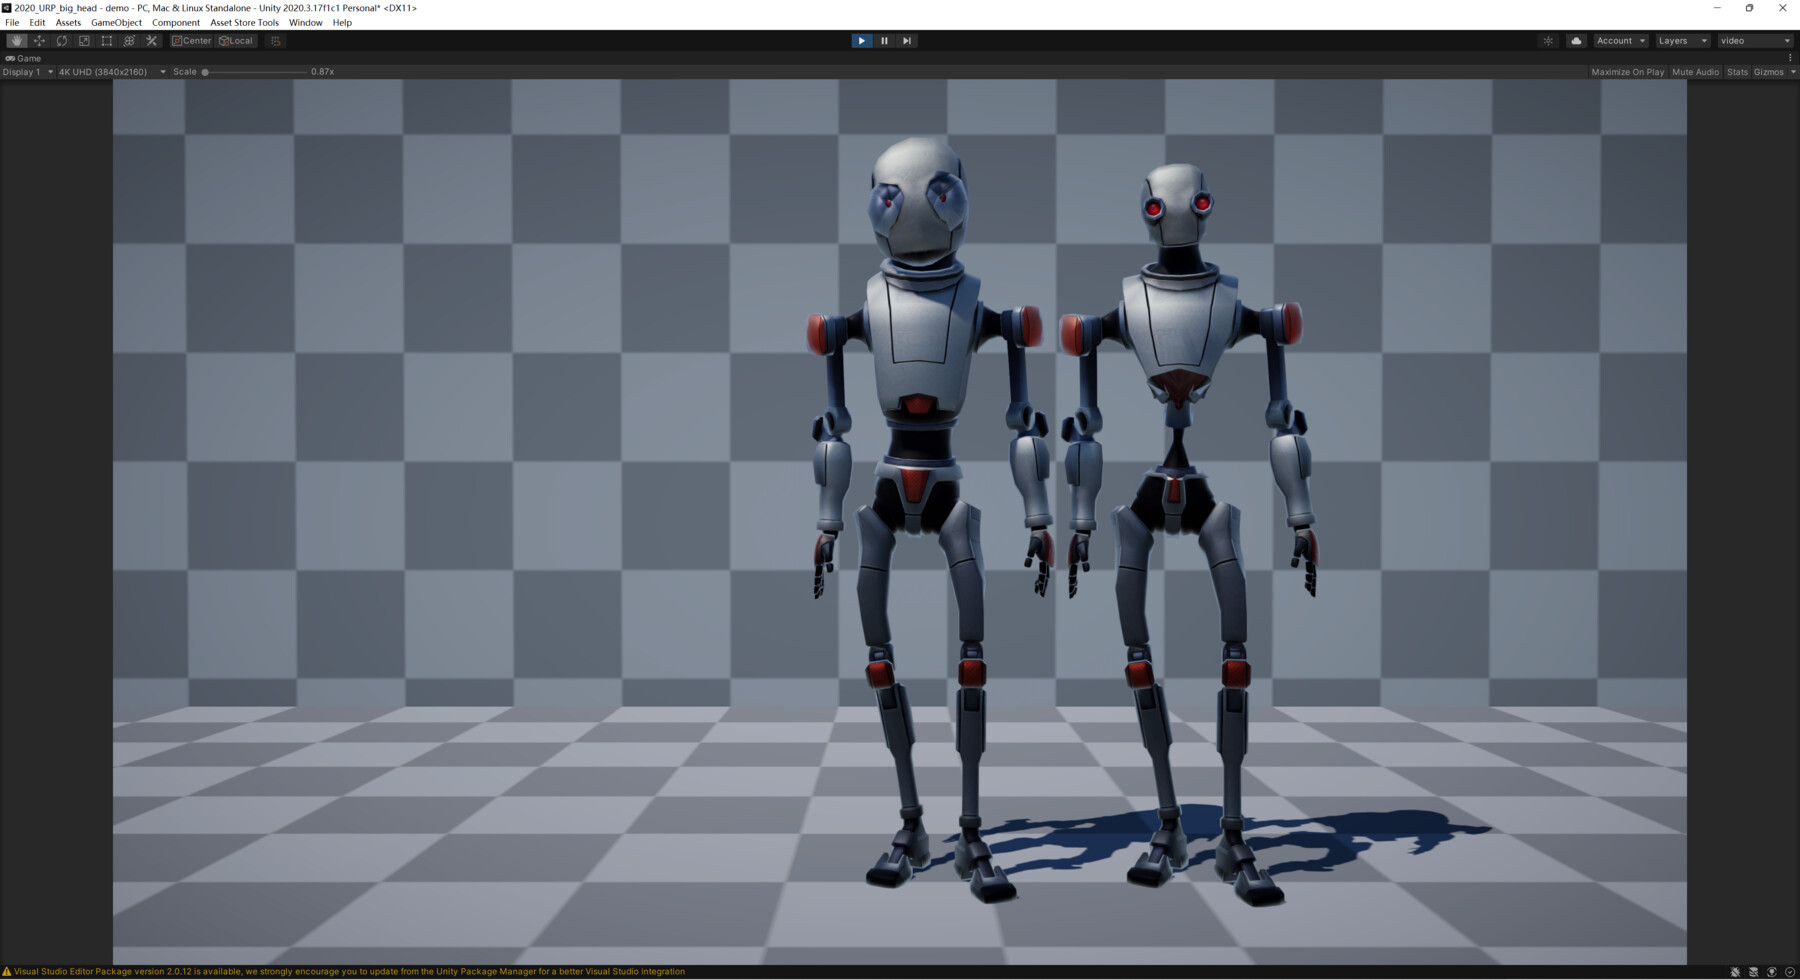The height and width of the screenshot is (980, 1800).
Task: Open the Display 1 dropdown
Action: coord(27,71)
